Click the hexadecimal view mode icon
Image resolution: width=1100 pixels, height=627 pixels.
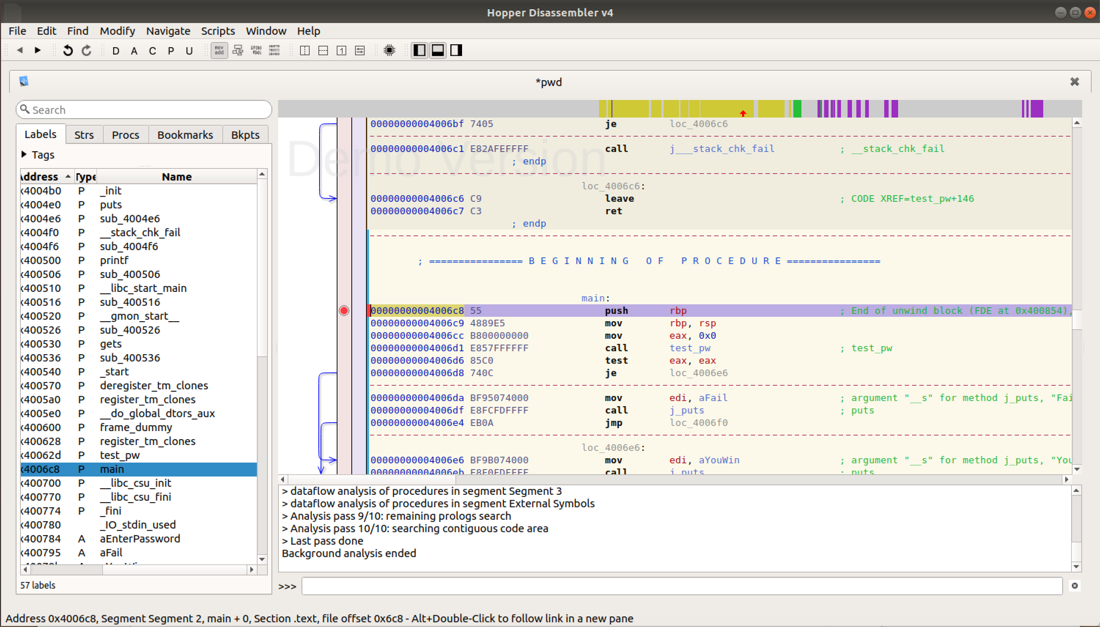(x=274, y=50)
